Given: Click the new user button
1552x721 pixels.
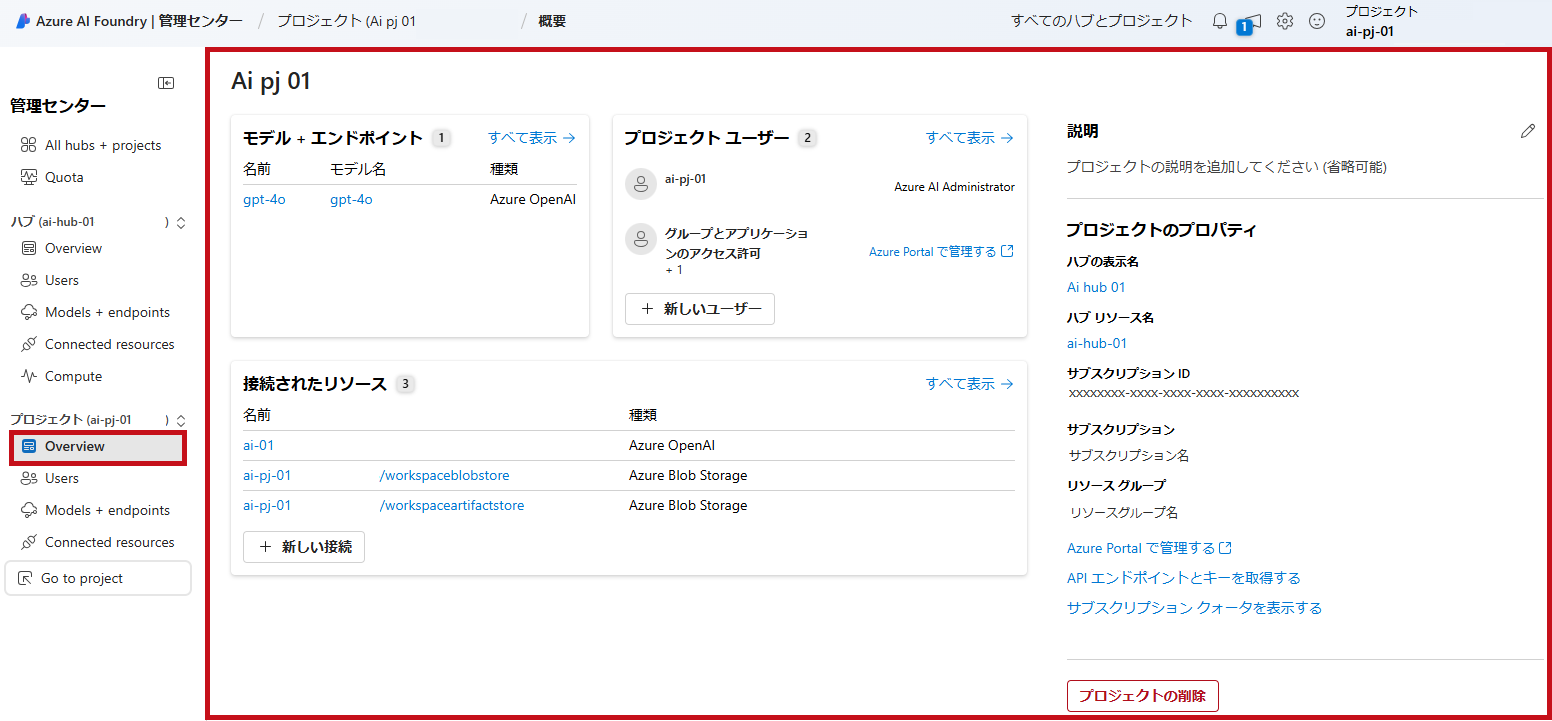Looking at the screenshot, I should [x=700, y=309].
